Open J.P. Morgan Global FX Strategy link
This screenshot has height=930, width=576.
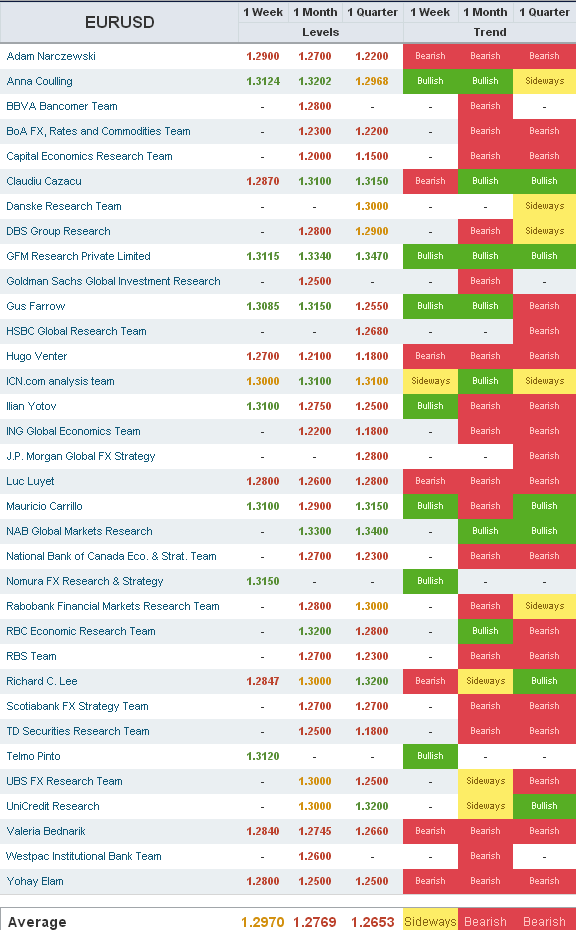pyautogui.click(x=81, y=456)
